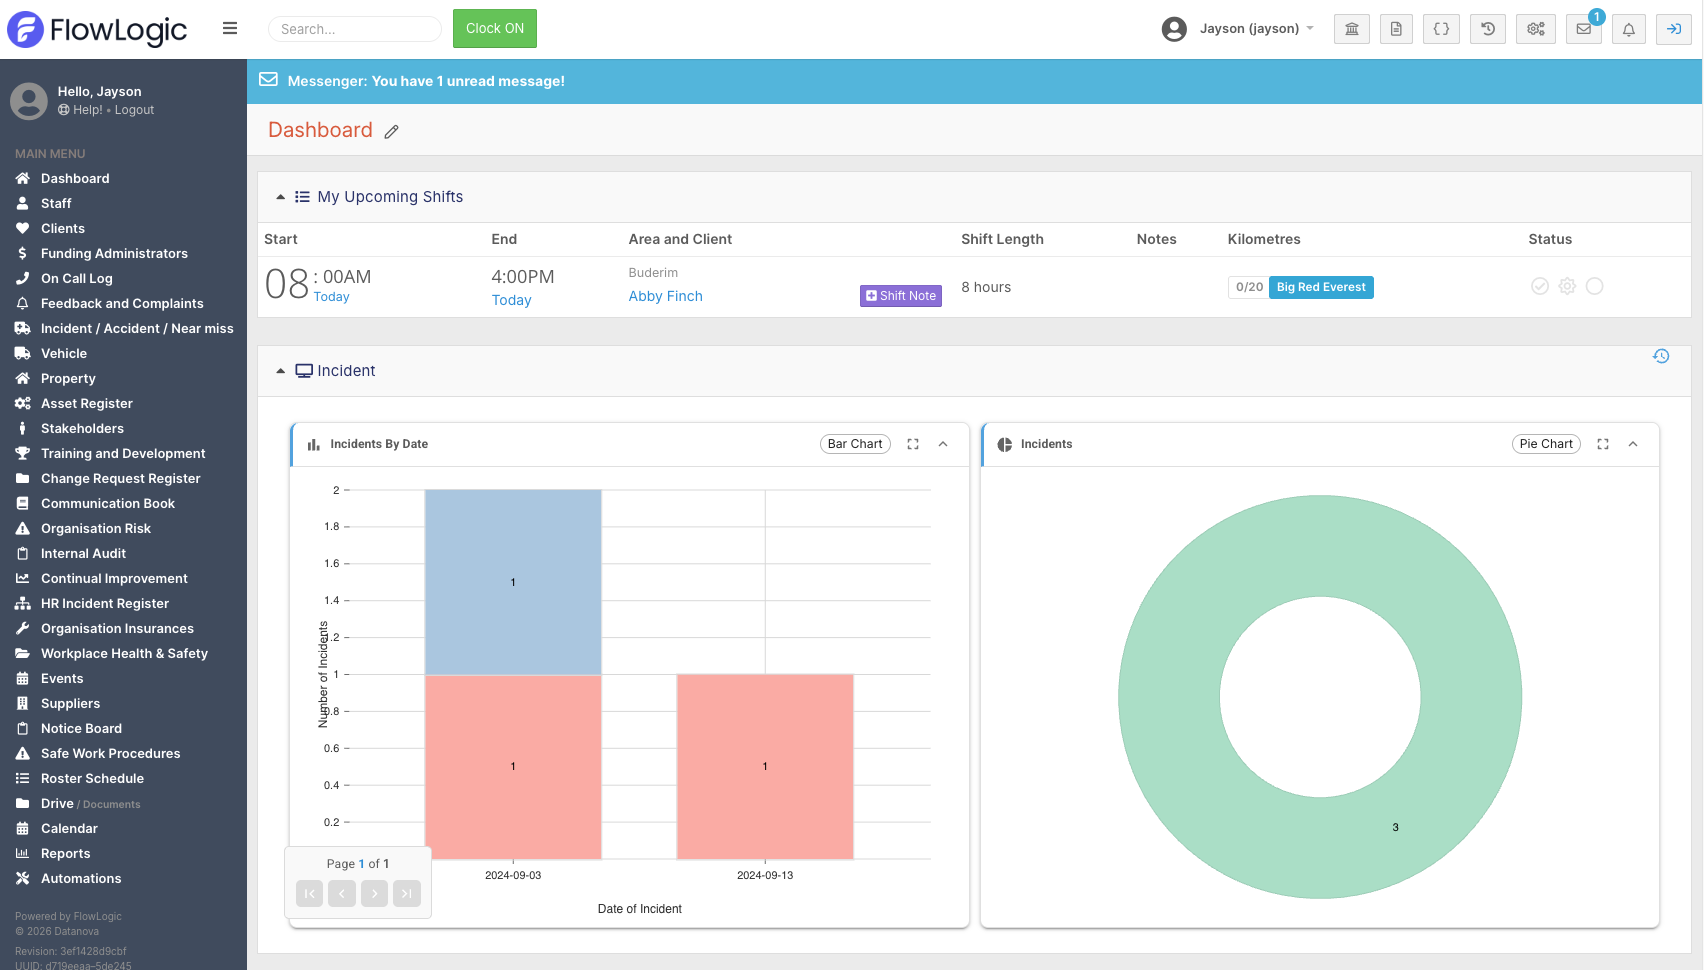Click the blue bar segment for 2024-09-03

tap(513, 582)
